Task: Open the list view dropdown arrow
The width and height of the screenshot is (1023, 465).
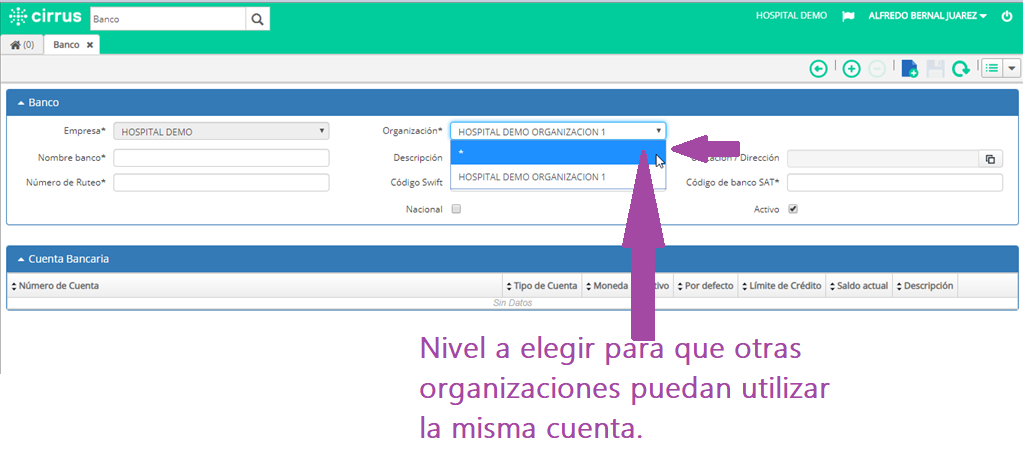Action: click(1012, 68)
